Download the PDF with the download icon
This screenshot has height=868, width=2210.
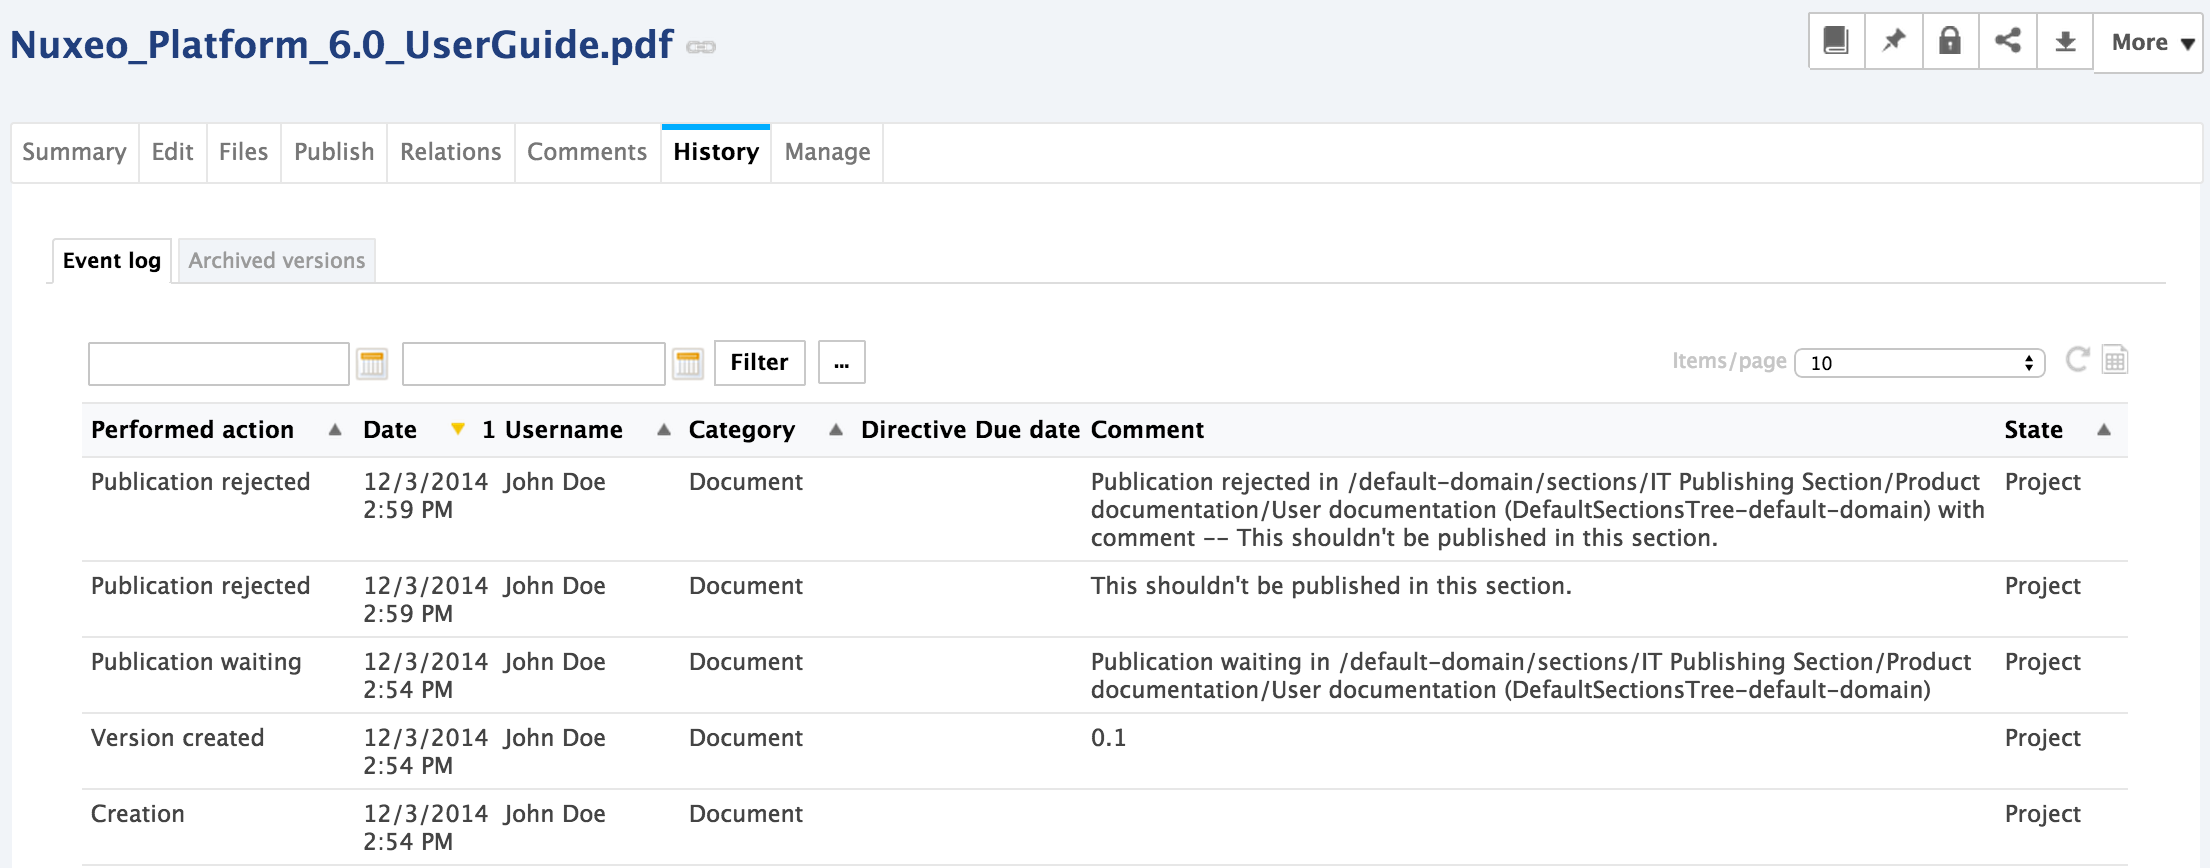2065,41
